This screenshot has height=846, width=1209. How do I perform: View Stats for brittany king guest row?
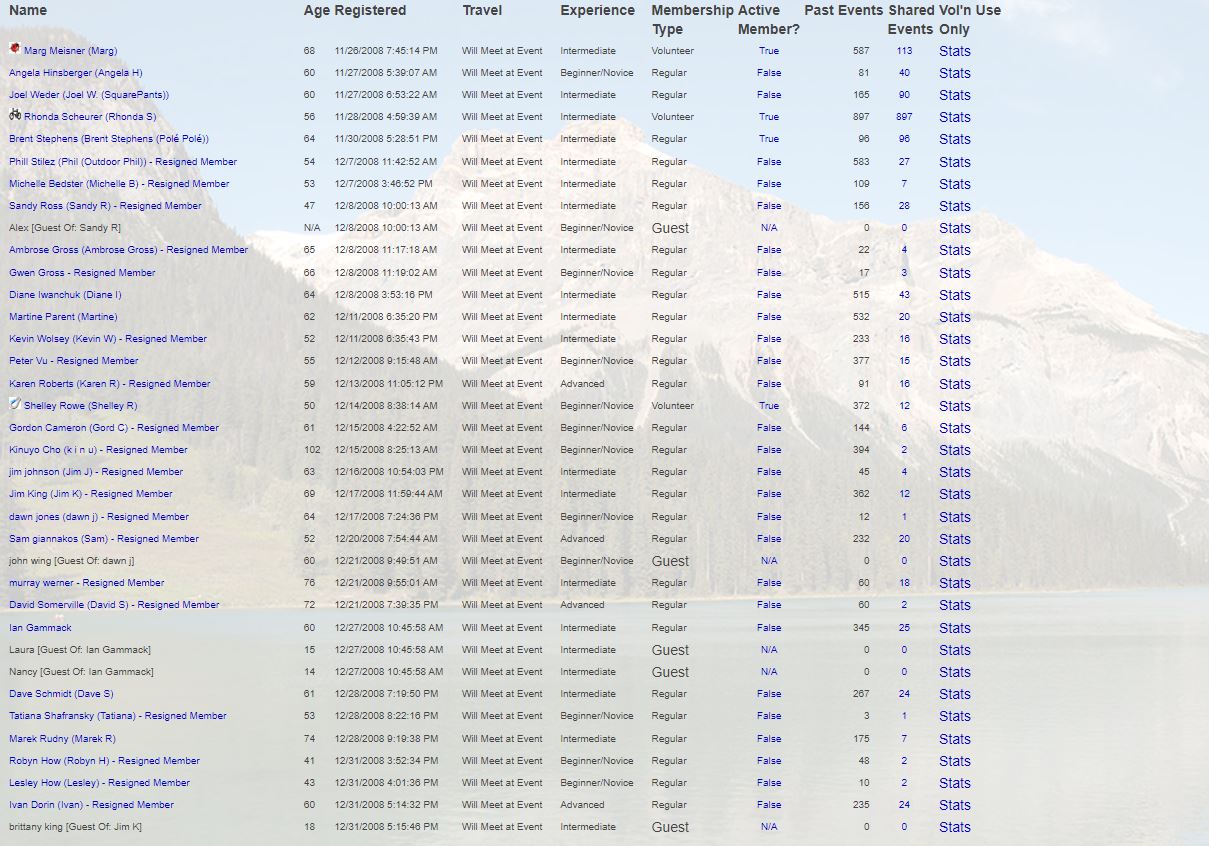click(x=954, y=827)
